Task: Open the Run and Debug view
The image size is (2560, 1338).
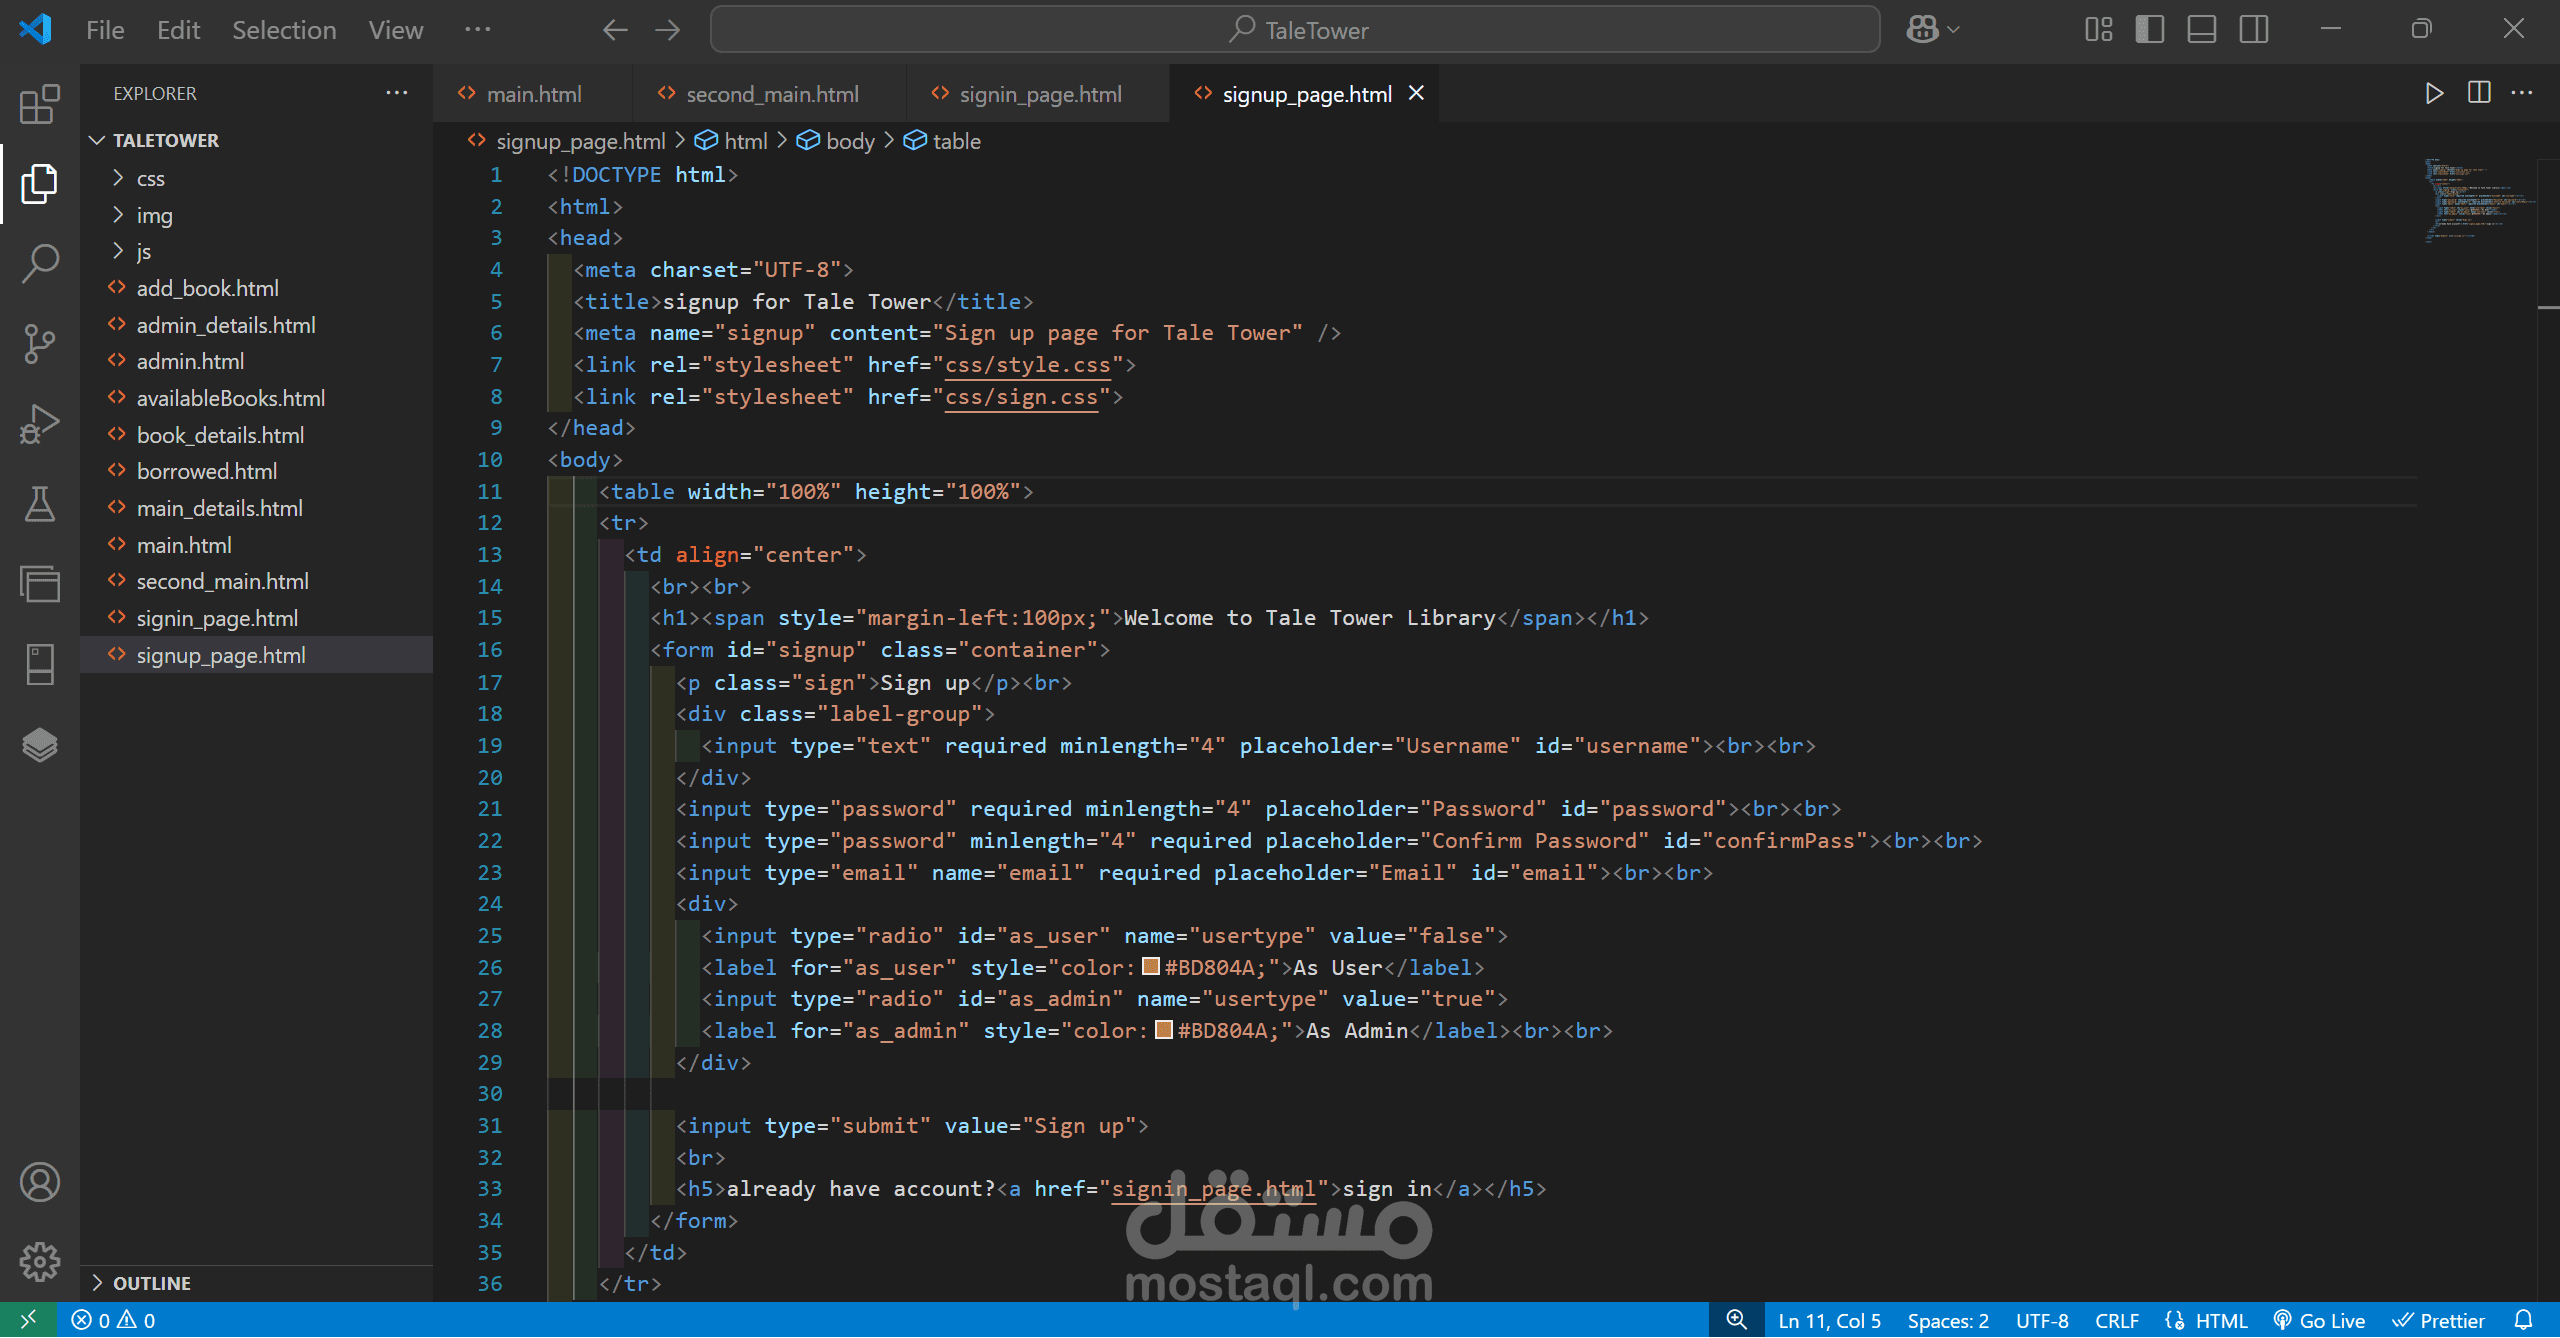Action: click(40, 424)
